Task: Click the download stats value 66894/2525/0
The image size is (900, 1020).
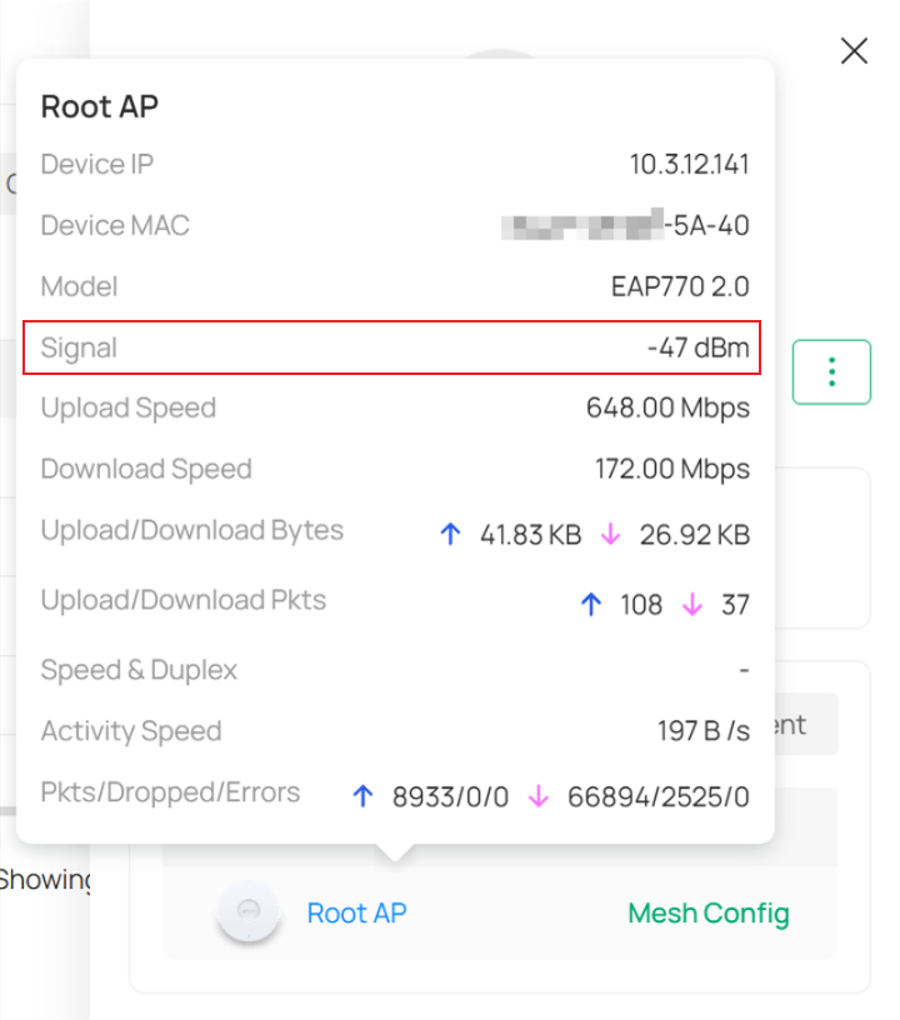Action: pos(658,797)
